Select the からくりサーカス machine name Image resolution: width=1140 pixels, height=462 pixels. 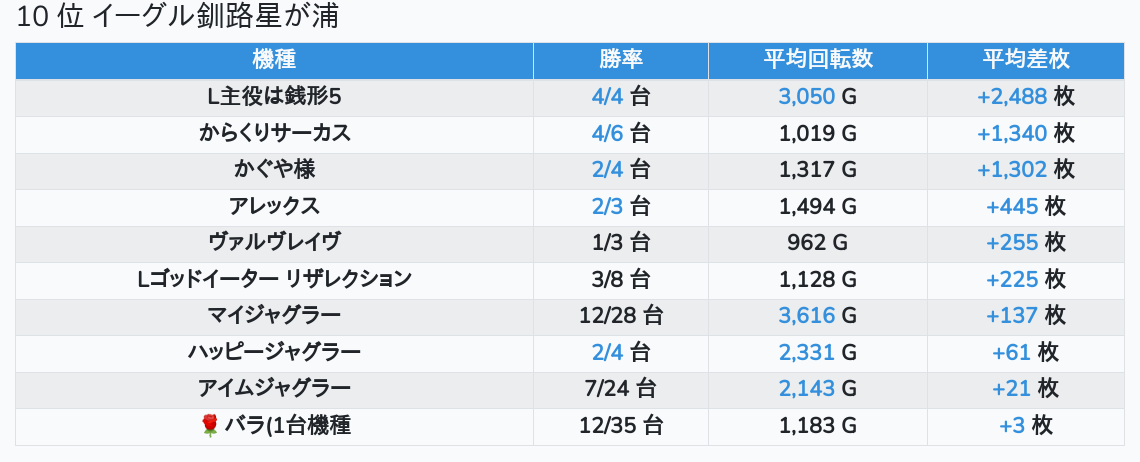(274, 133)
